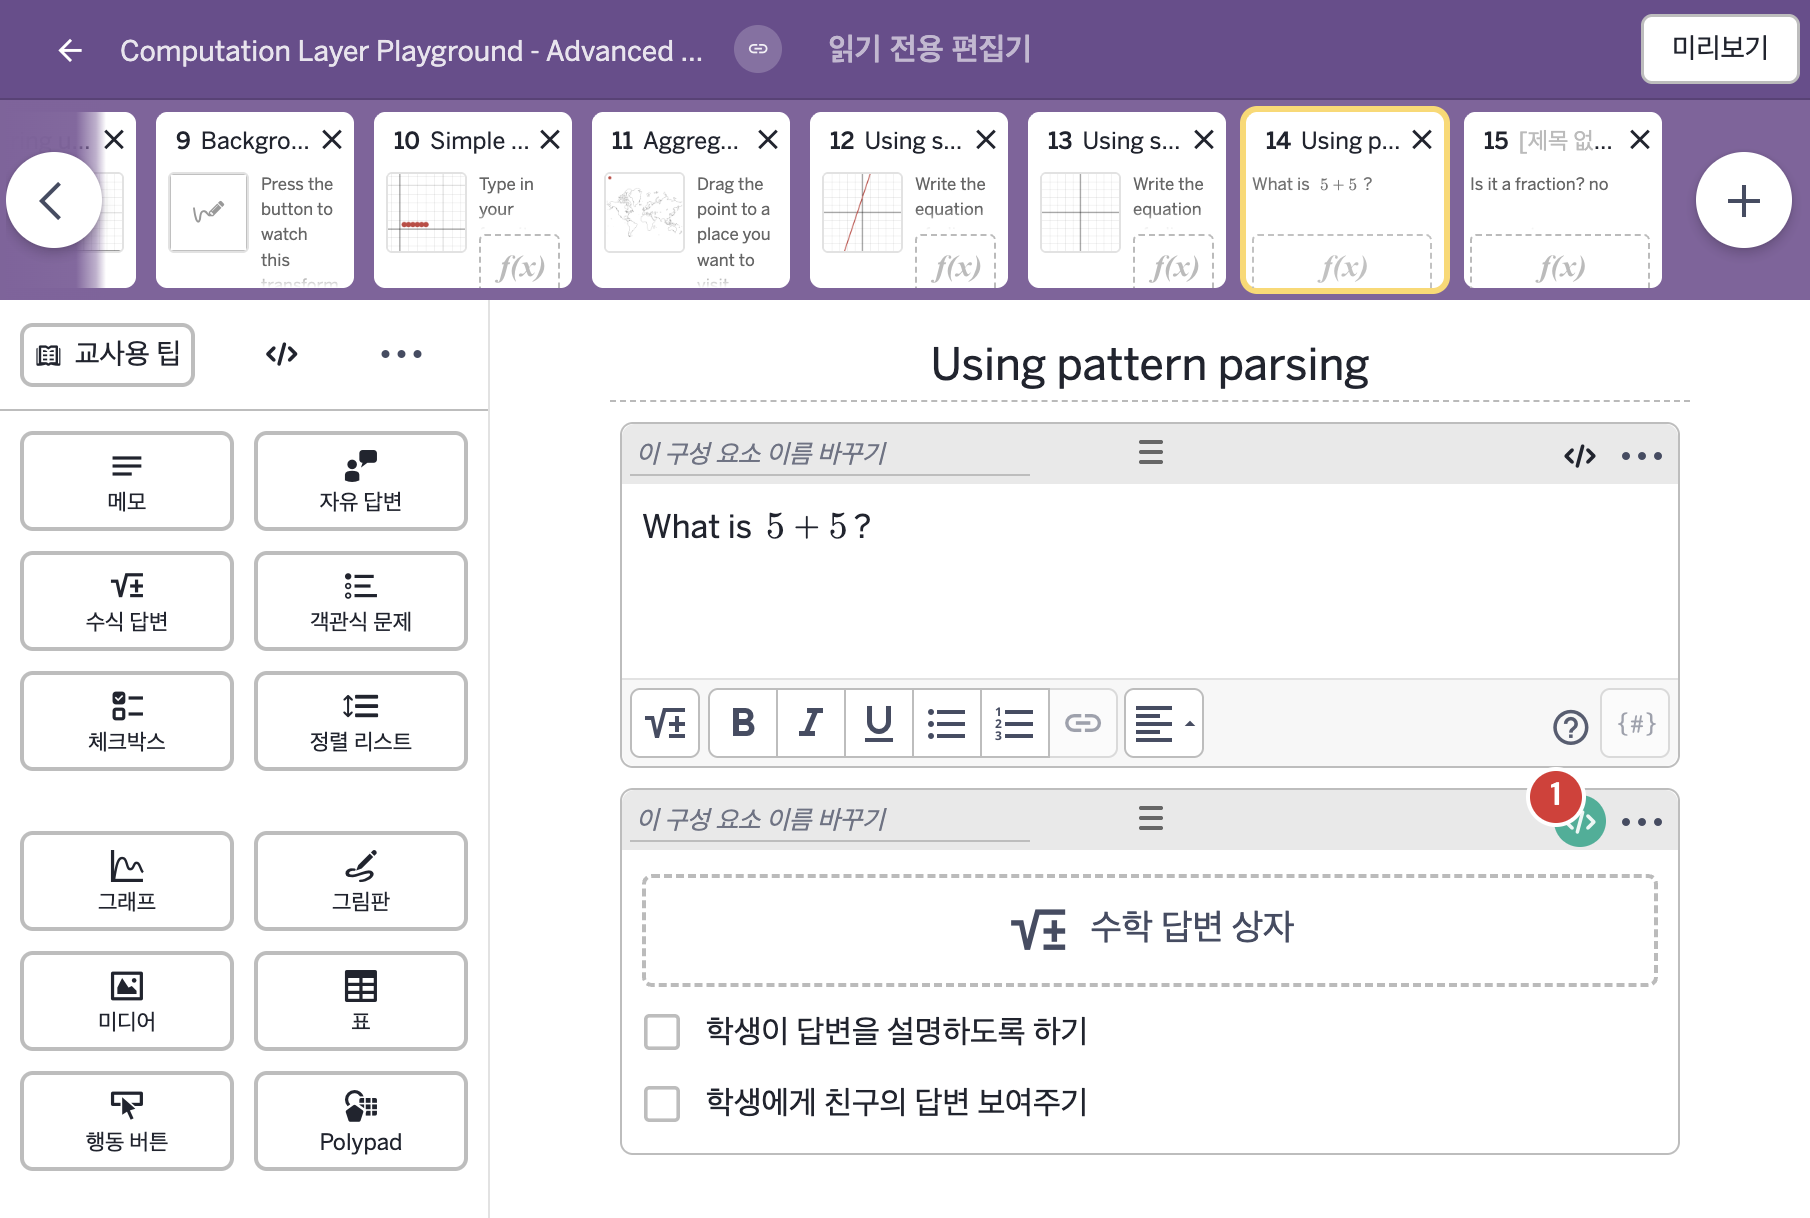Add a 체크박스 checkbox component
Viewport: 1810px width, 1218px height.
click(127, 721)
